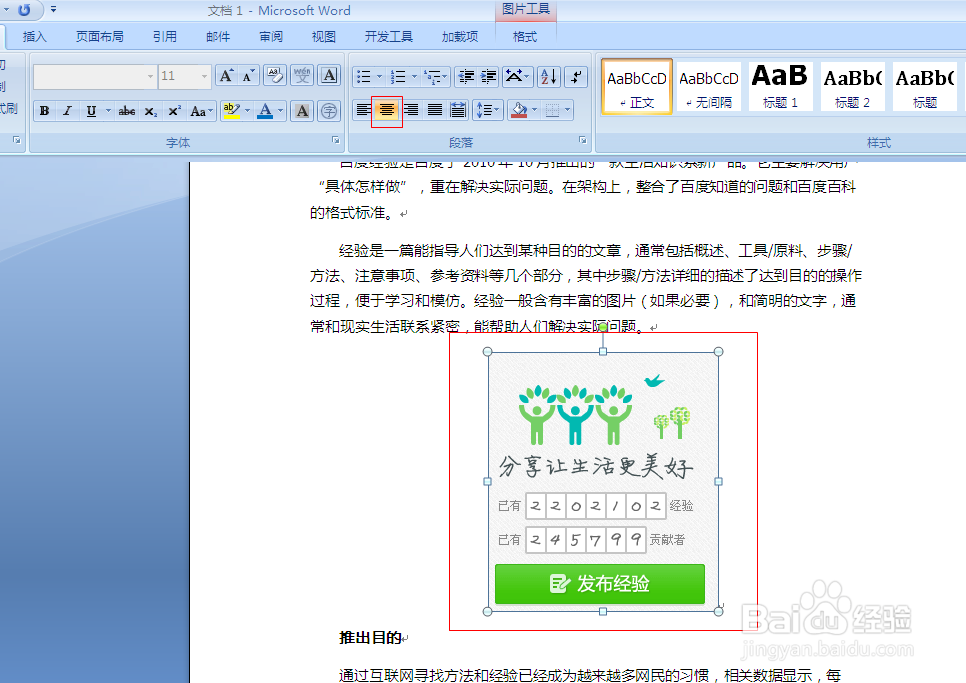
Task: Switch to the 插入 ribbon tab
Action: [34, 36]
